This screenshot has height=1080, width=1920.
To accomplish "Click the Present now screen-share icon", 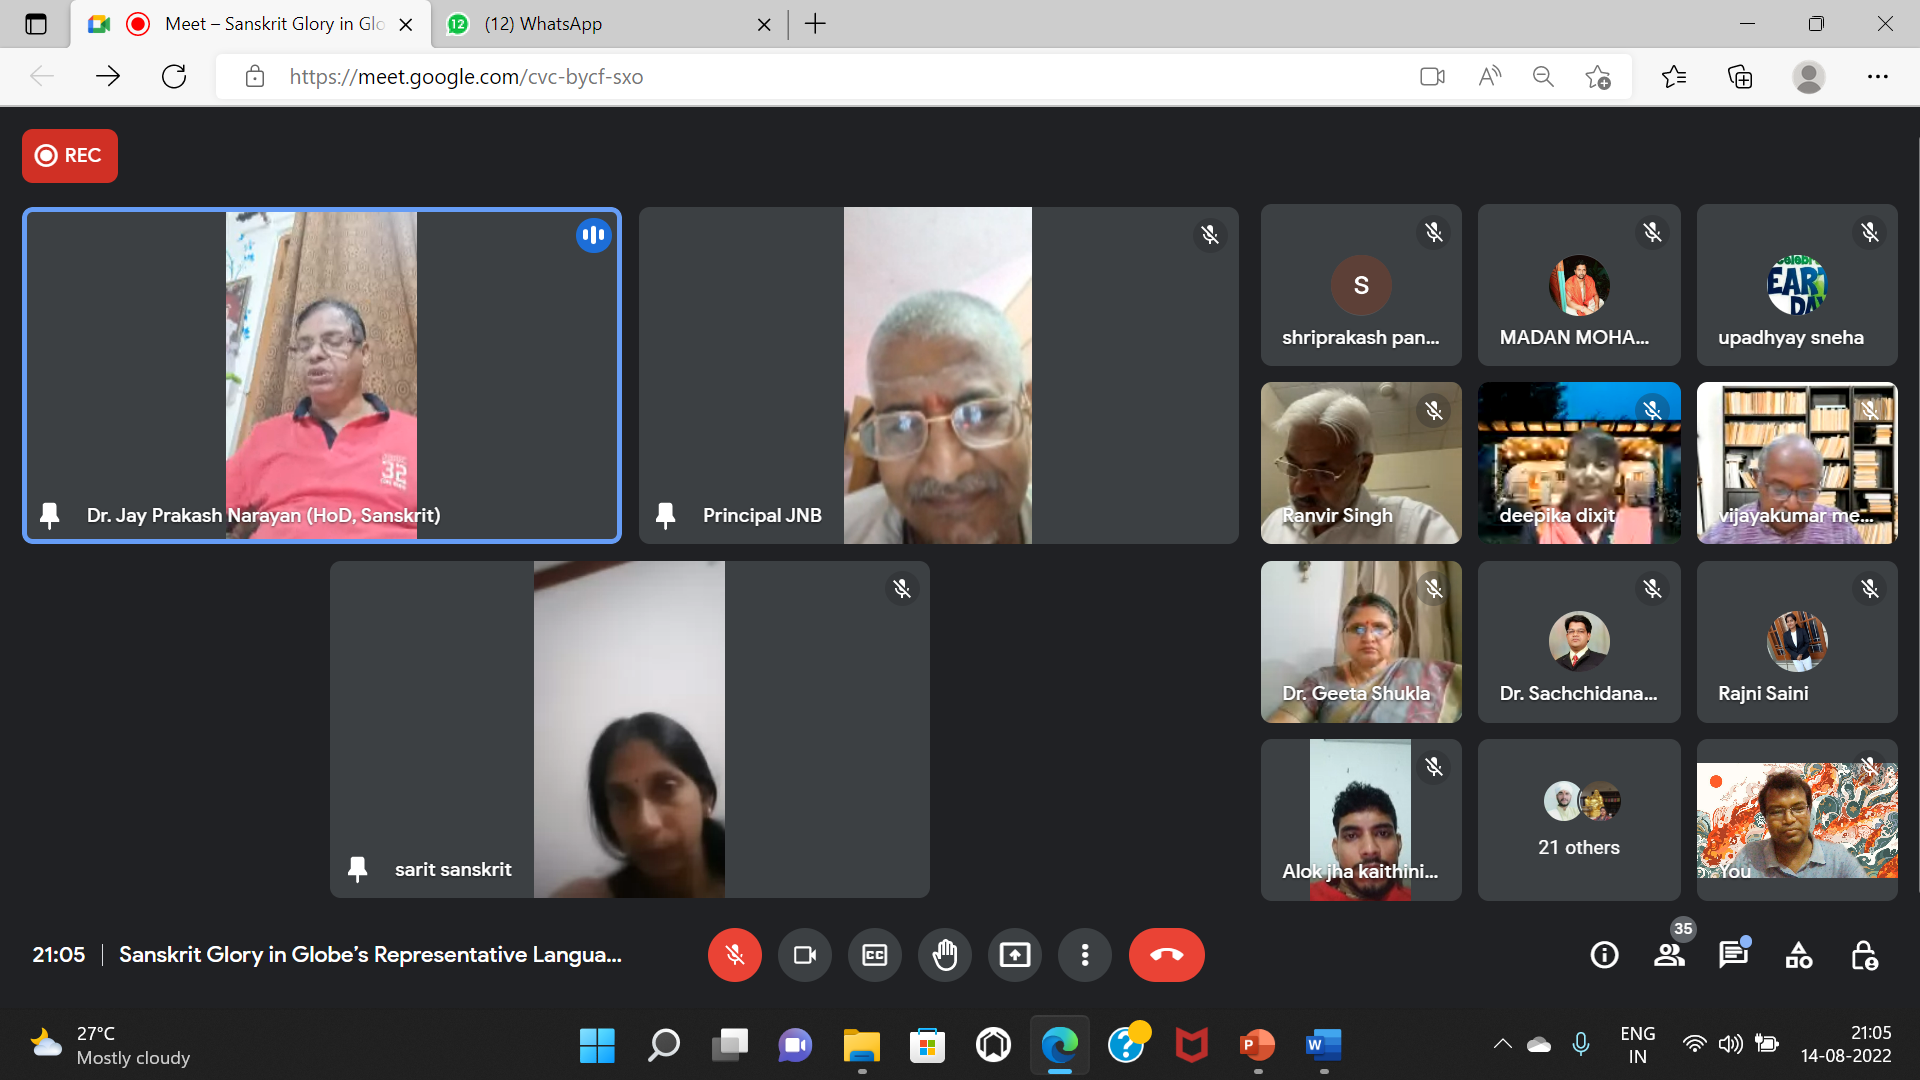I will (1014, 955).
